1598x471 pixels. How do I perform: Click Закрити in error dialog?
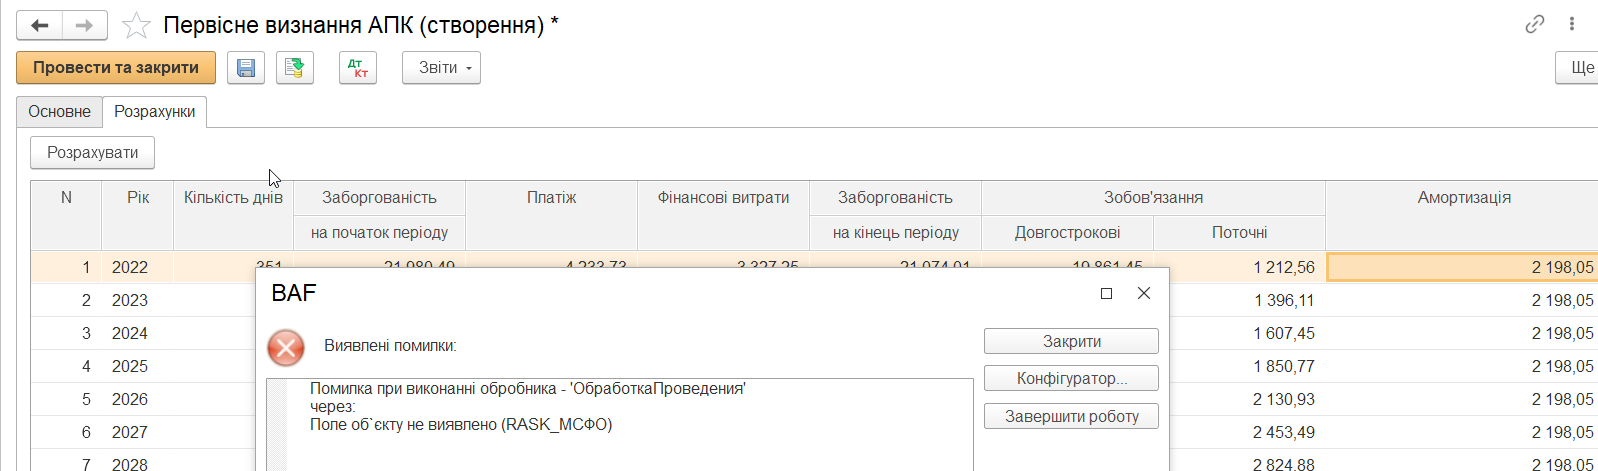tap(1071, 341)
